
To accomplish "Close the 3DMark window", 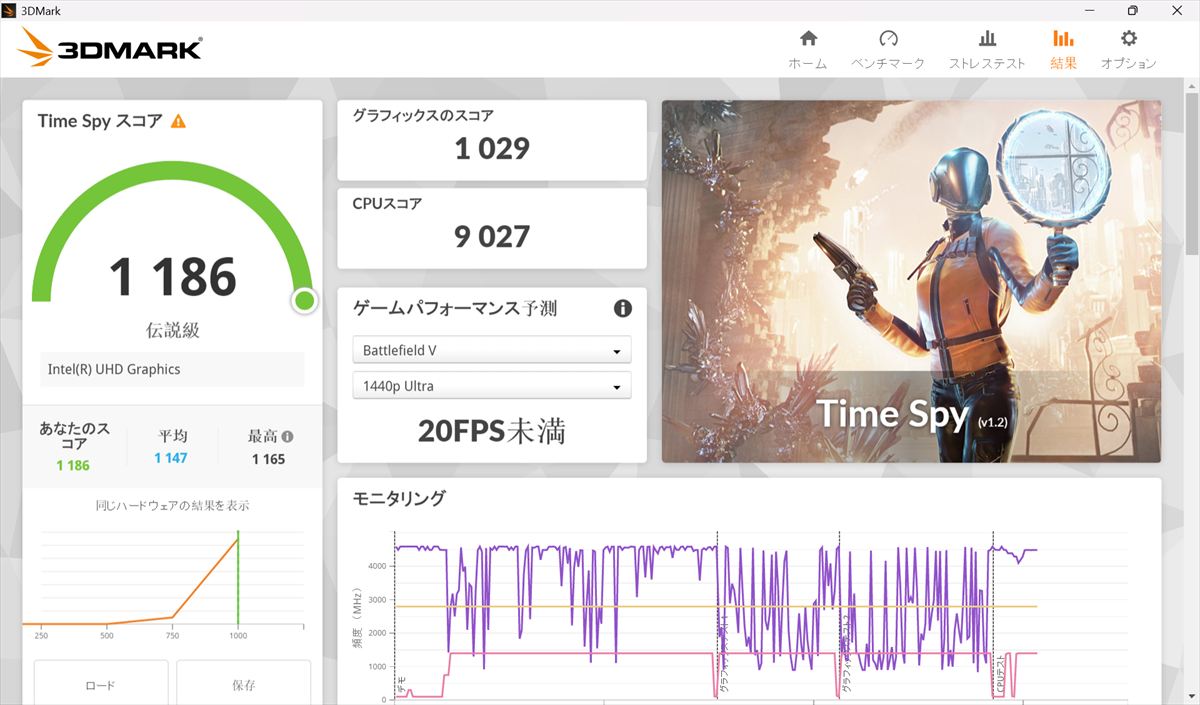I will point(1177,10).
